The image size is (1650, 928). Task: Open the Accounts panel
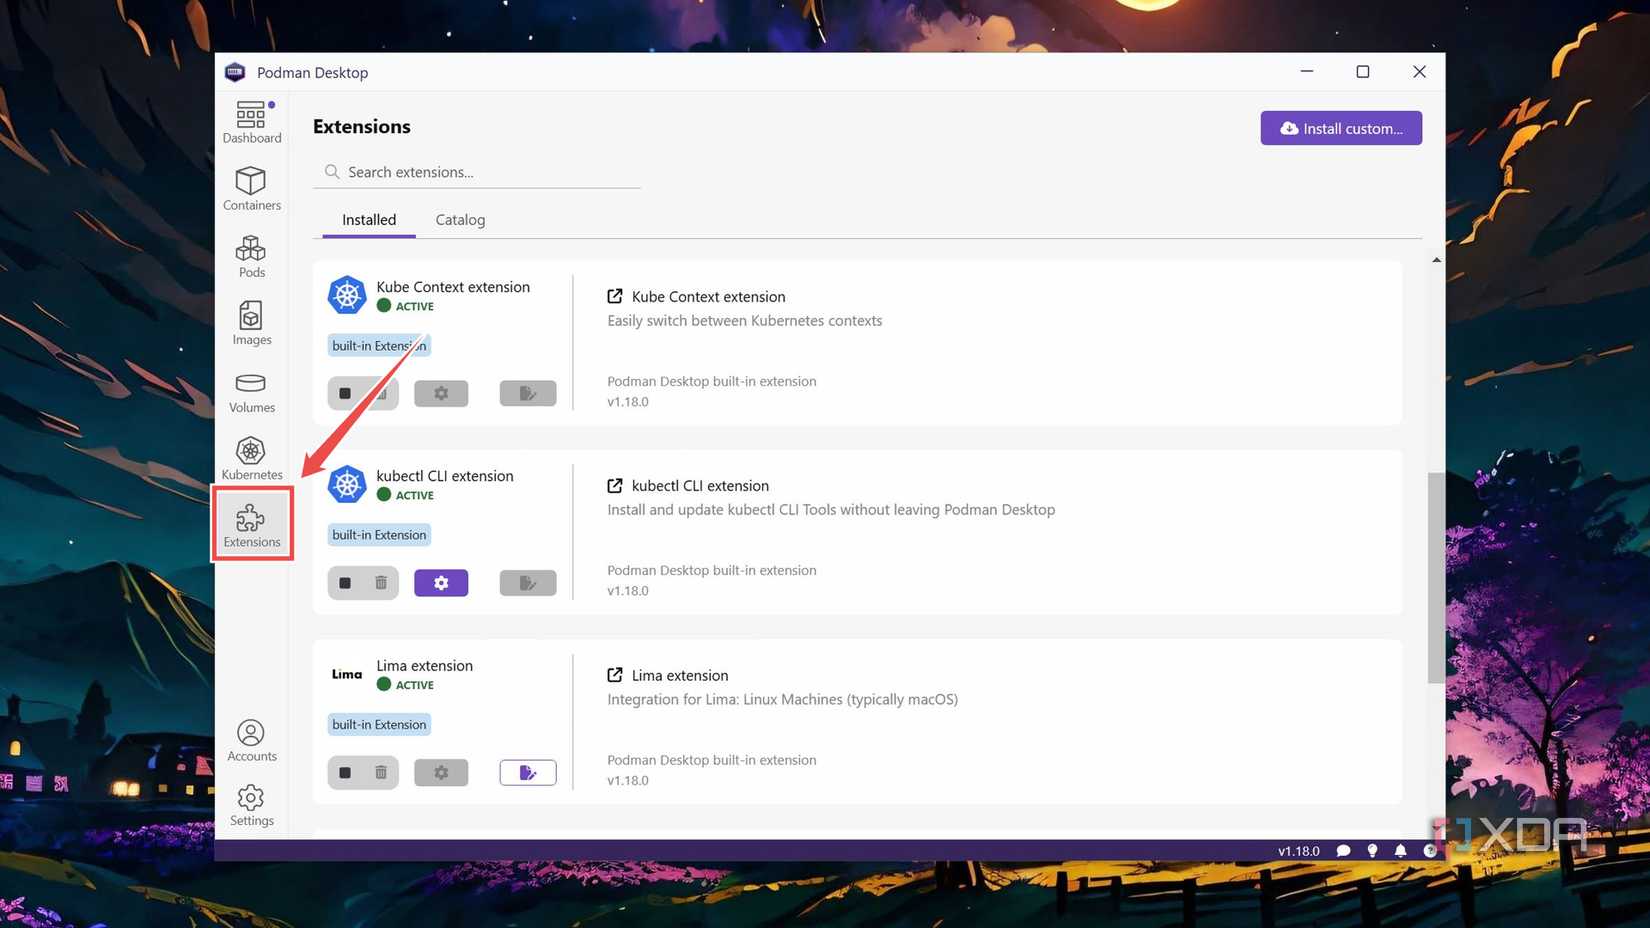[251, 740]
